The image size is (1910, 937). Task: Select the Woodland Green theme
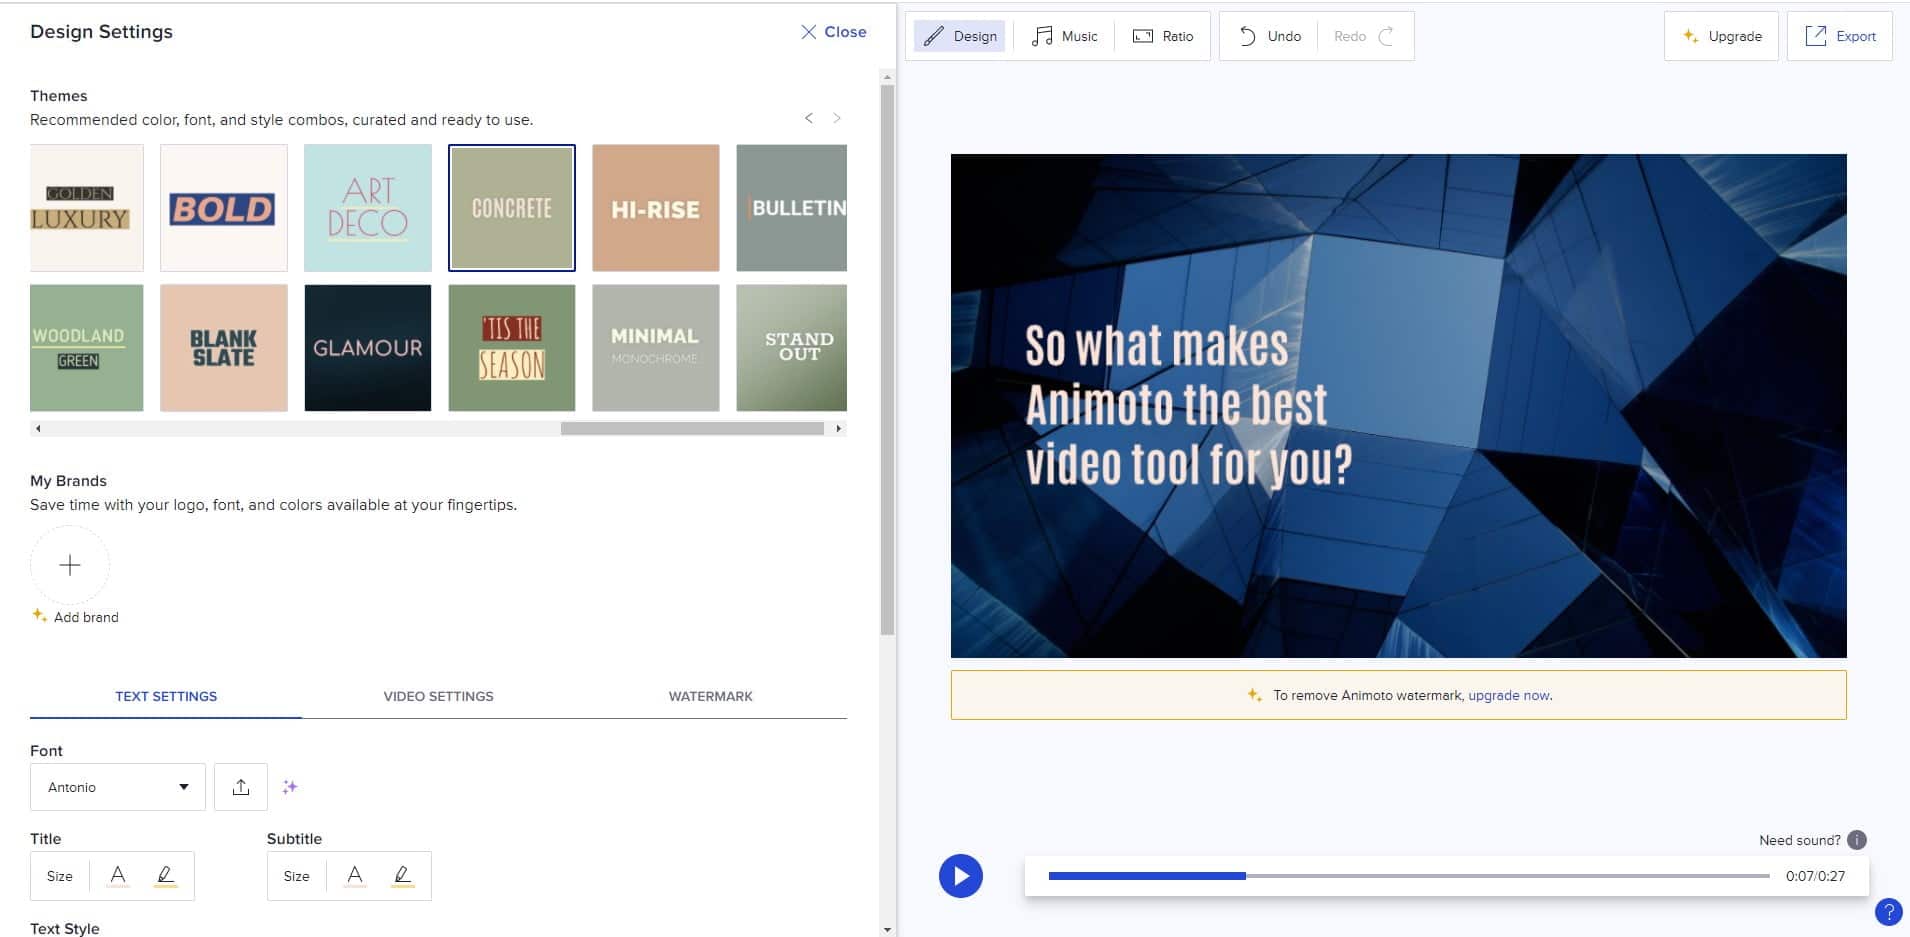[x=87, y=348]
